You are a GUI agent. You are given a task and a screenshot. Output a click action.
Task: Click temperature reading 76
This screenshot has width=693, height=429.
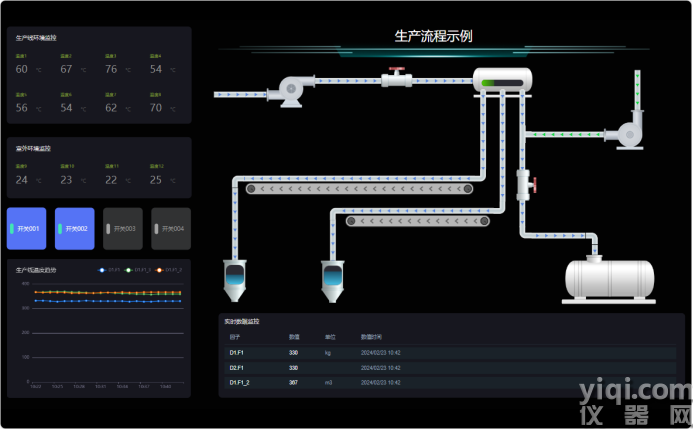click(111, 69)
